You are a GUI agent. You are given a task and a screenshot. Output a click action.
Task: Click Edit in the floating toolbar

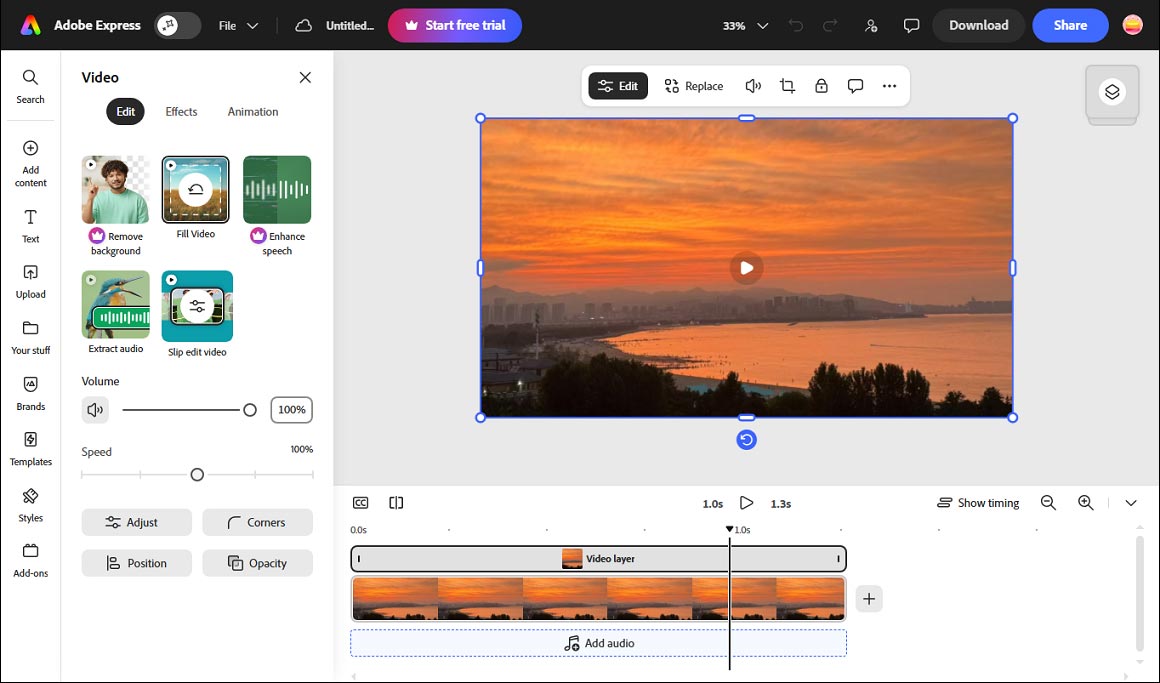(x=618, y=86)
